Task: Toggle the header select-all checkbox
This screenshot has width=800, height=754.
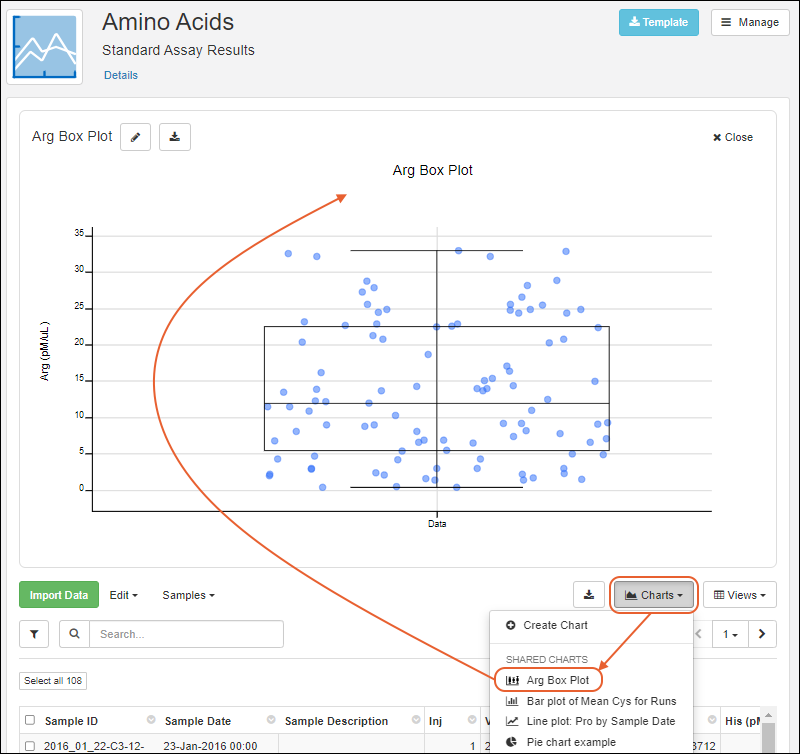Action: click(30, 720)
